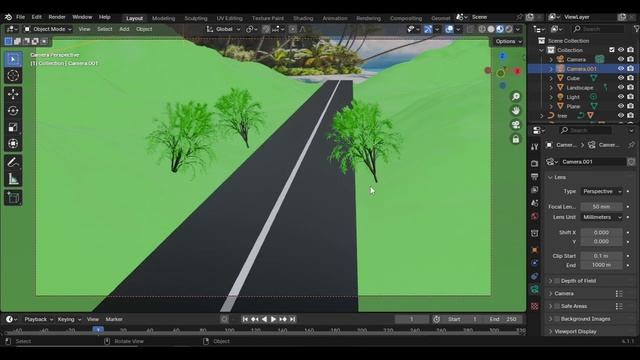This screenshot has height=360, width=640.
Task: Toggle camera view with camera gizmo icon
Action: pos(516,125)
